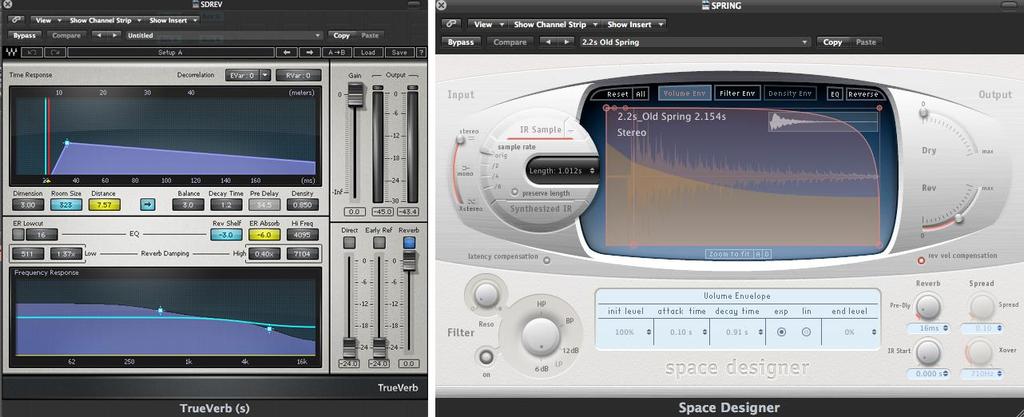Open View dropdown in SDREV window
1024x417 pixels.
(x=46, y=20)
